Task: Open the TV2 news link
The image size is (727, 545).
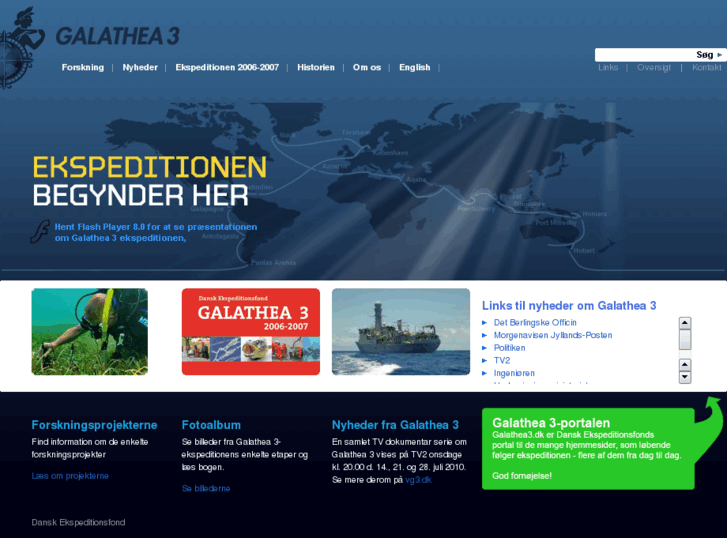Action: click(502, 360)
